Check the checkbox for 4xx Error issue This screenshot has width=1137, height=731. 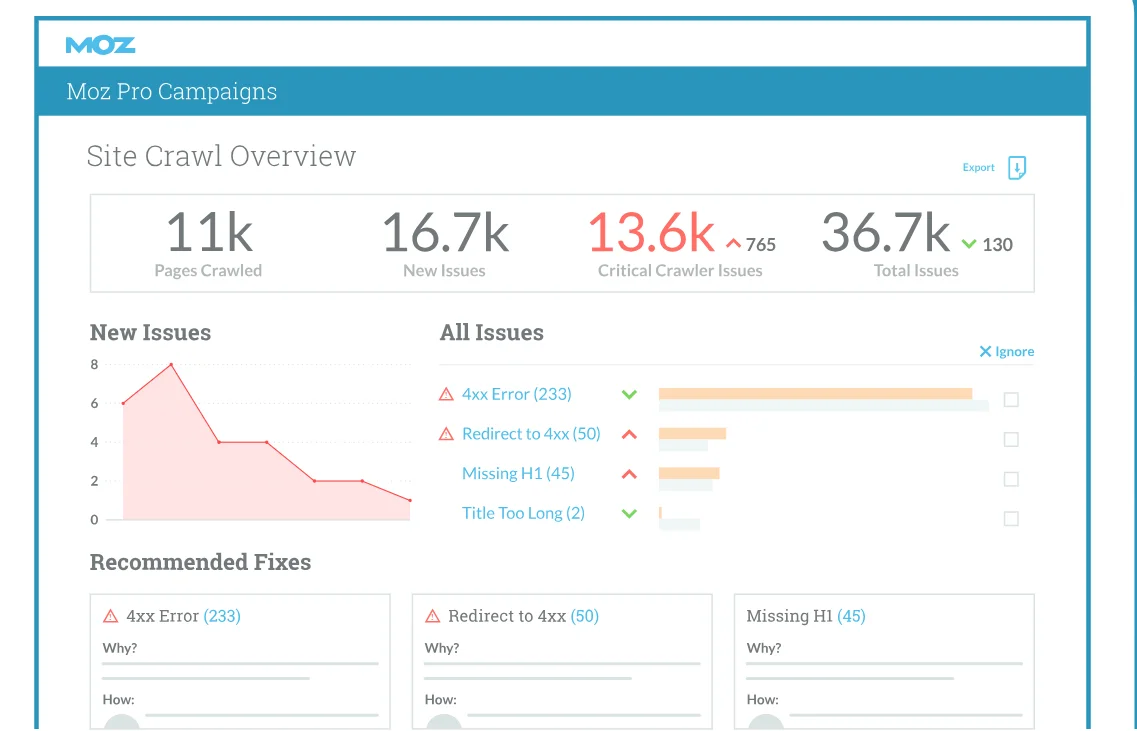point(1010,399)
